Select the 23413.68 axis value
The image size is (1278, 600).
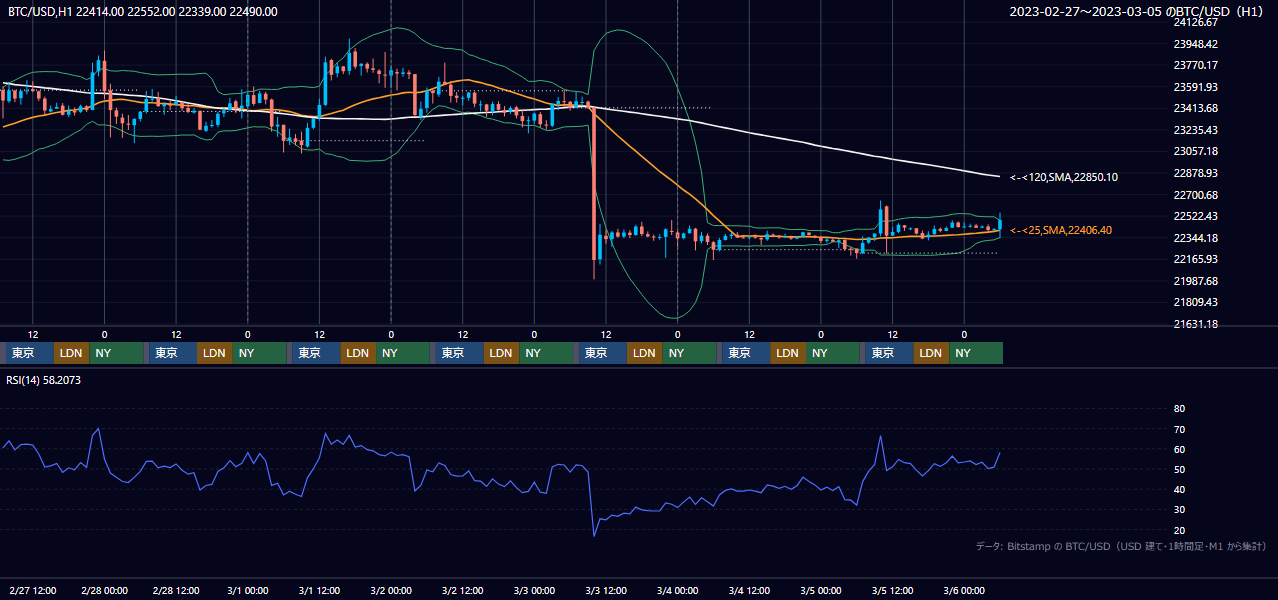point(1195,108)
